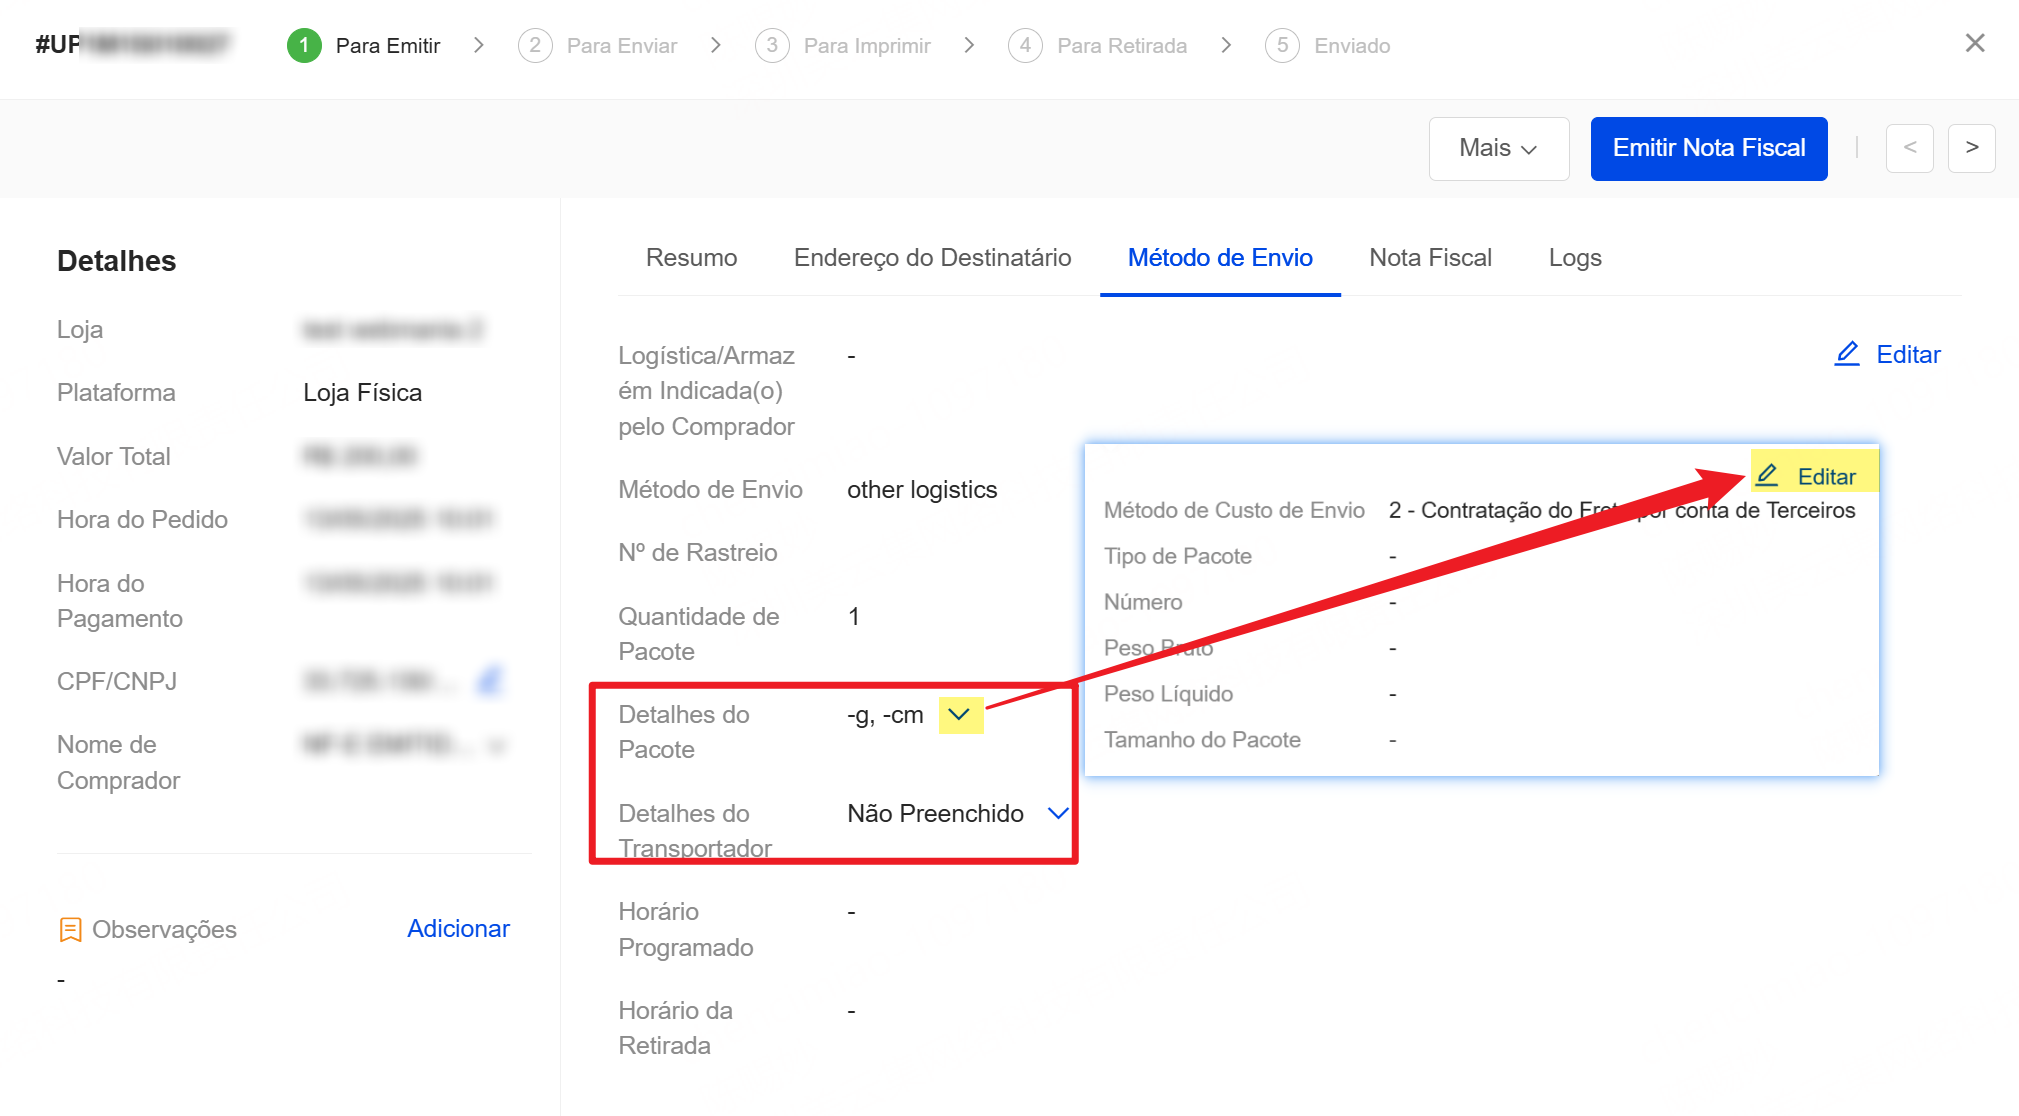The image size is (2019, 1116).
Task: Click the Adicionar observation link
Action: [x=458, y=929]
